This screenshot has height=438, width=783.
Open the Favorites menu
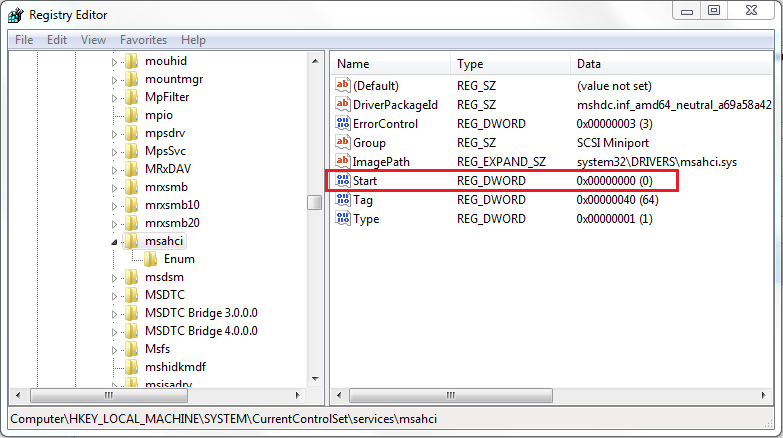(143, 40)
